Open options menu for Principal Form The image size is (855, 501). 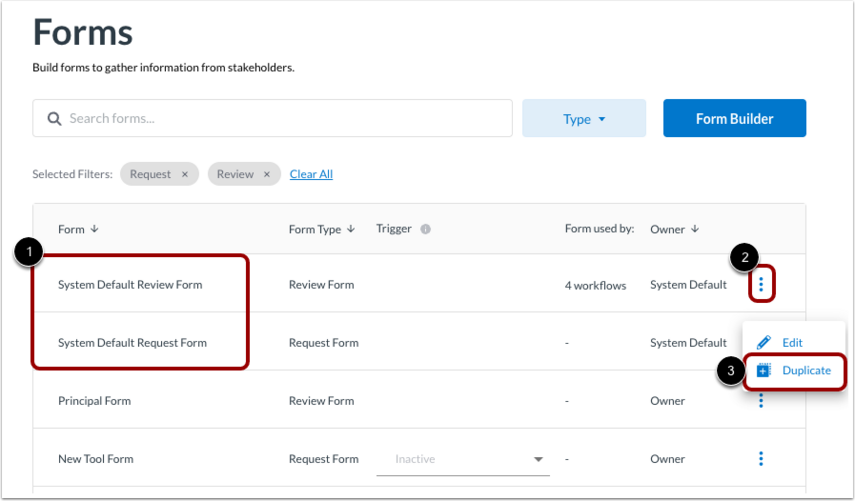pyautogui.click(x=761, y=401)
